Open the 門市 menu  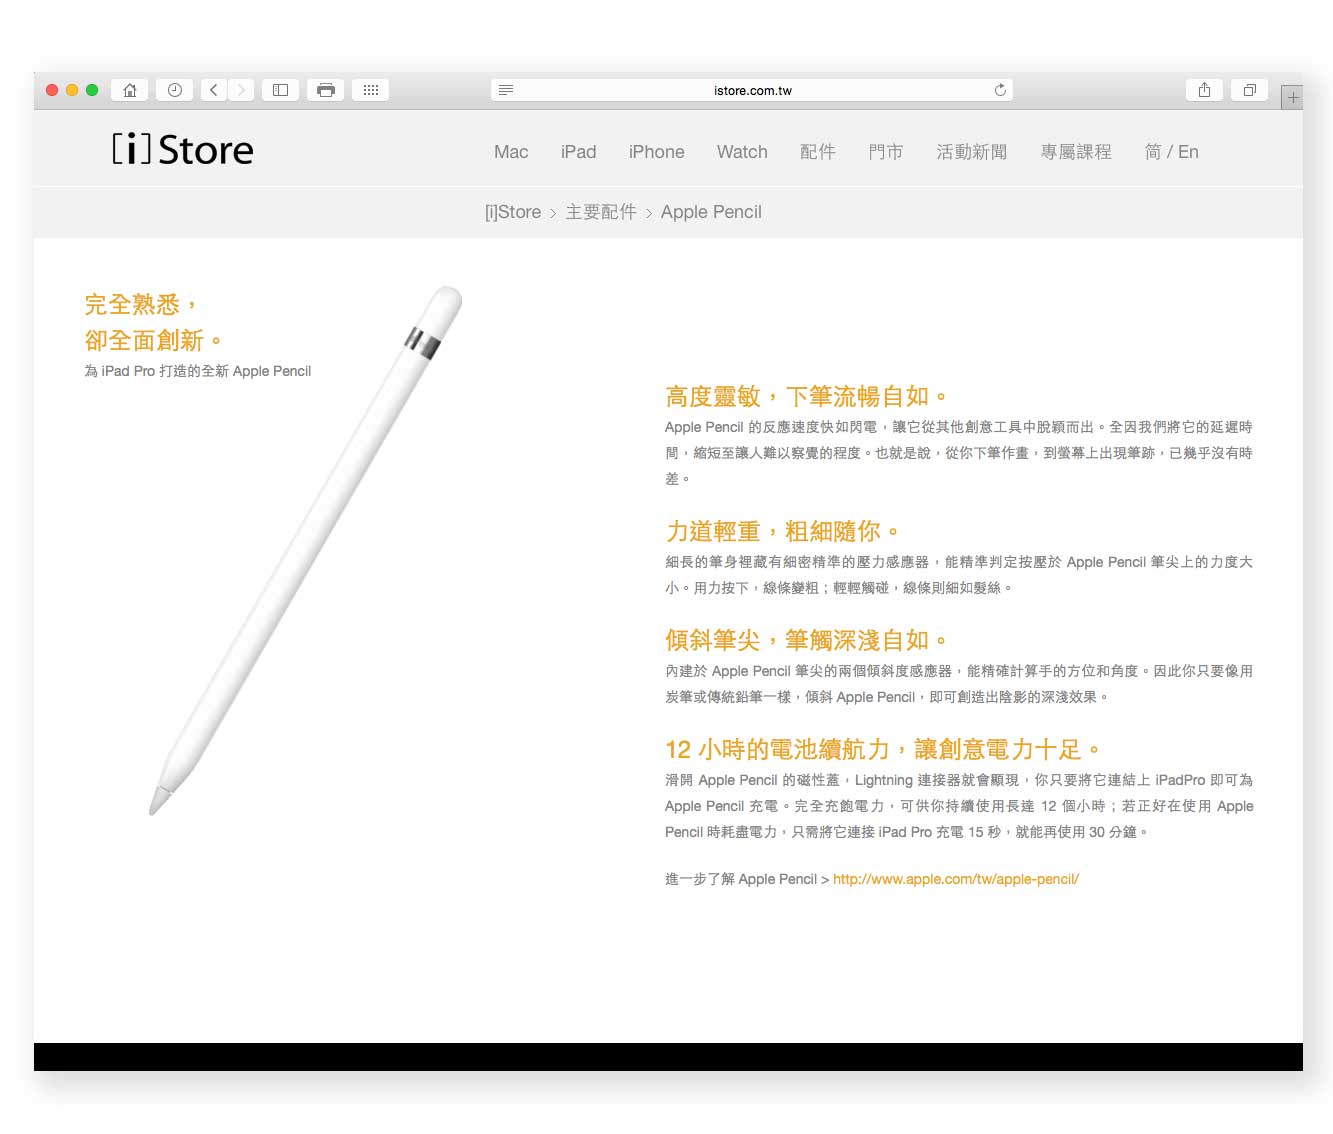coord(886,152)
